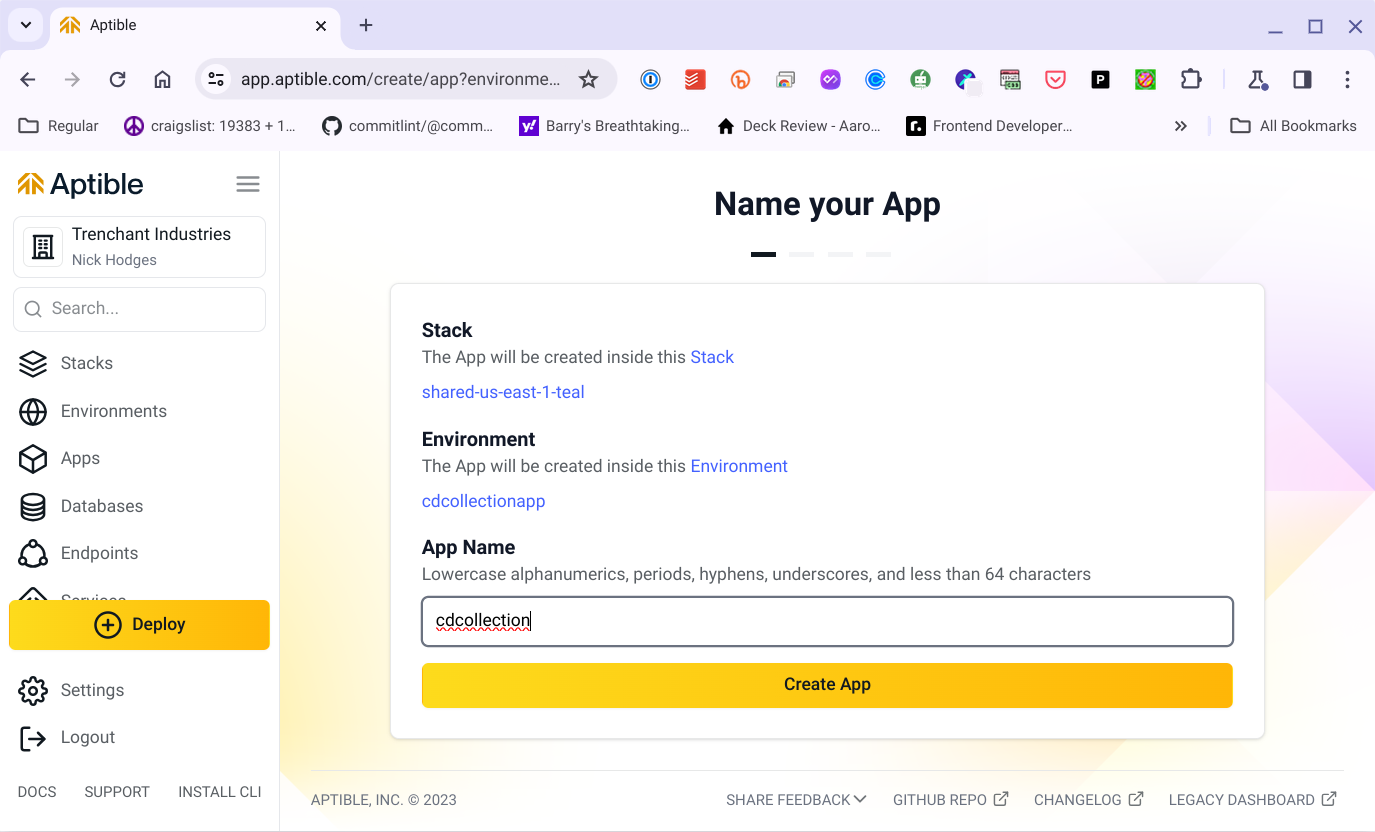Screen dimensions: 1375x832
Task: Click the browser forward arrow
Action: [72, 80]
